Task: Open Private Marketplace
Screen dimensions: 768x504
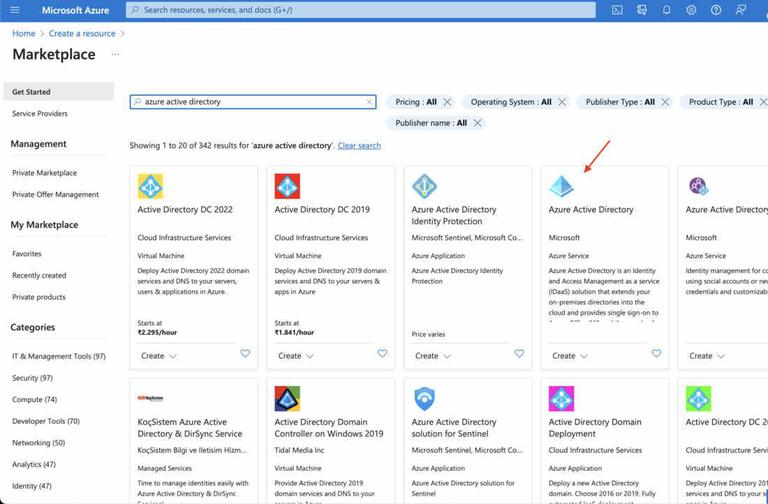Action: pyautogui.click(x=45, y=173)
